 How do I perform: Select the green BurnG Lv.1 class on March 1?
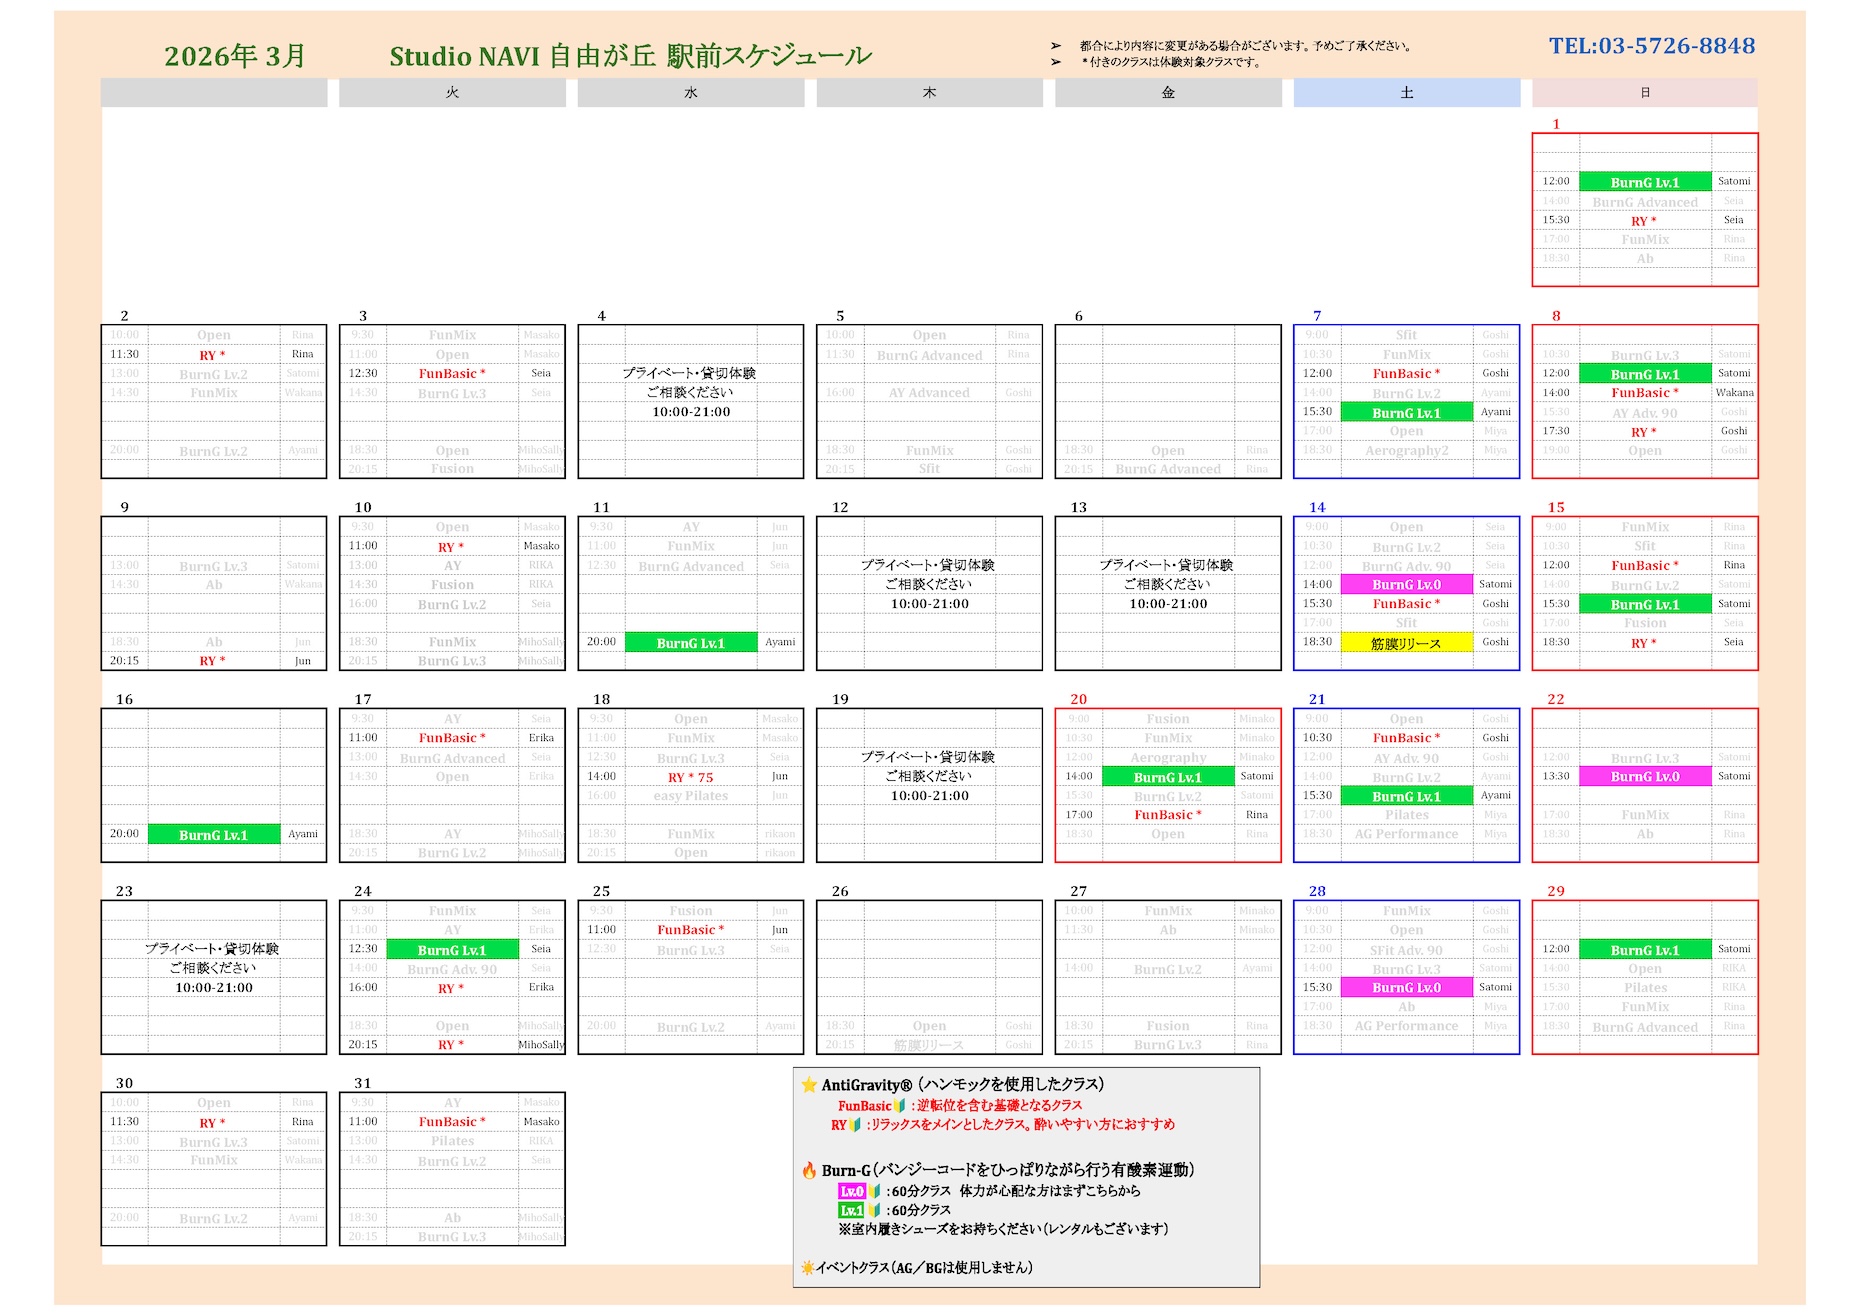[1645, 182]
